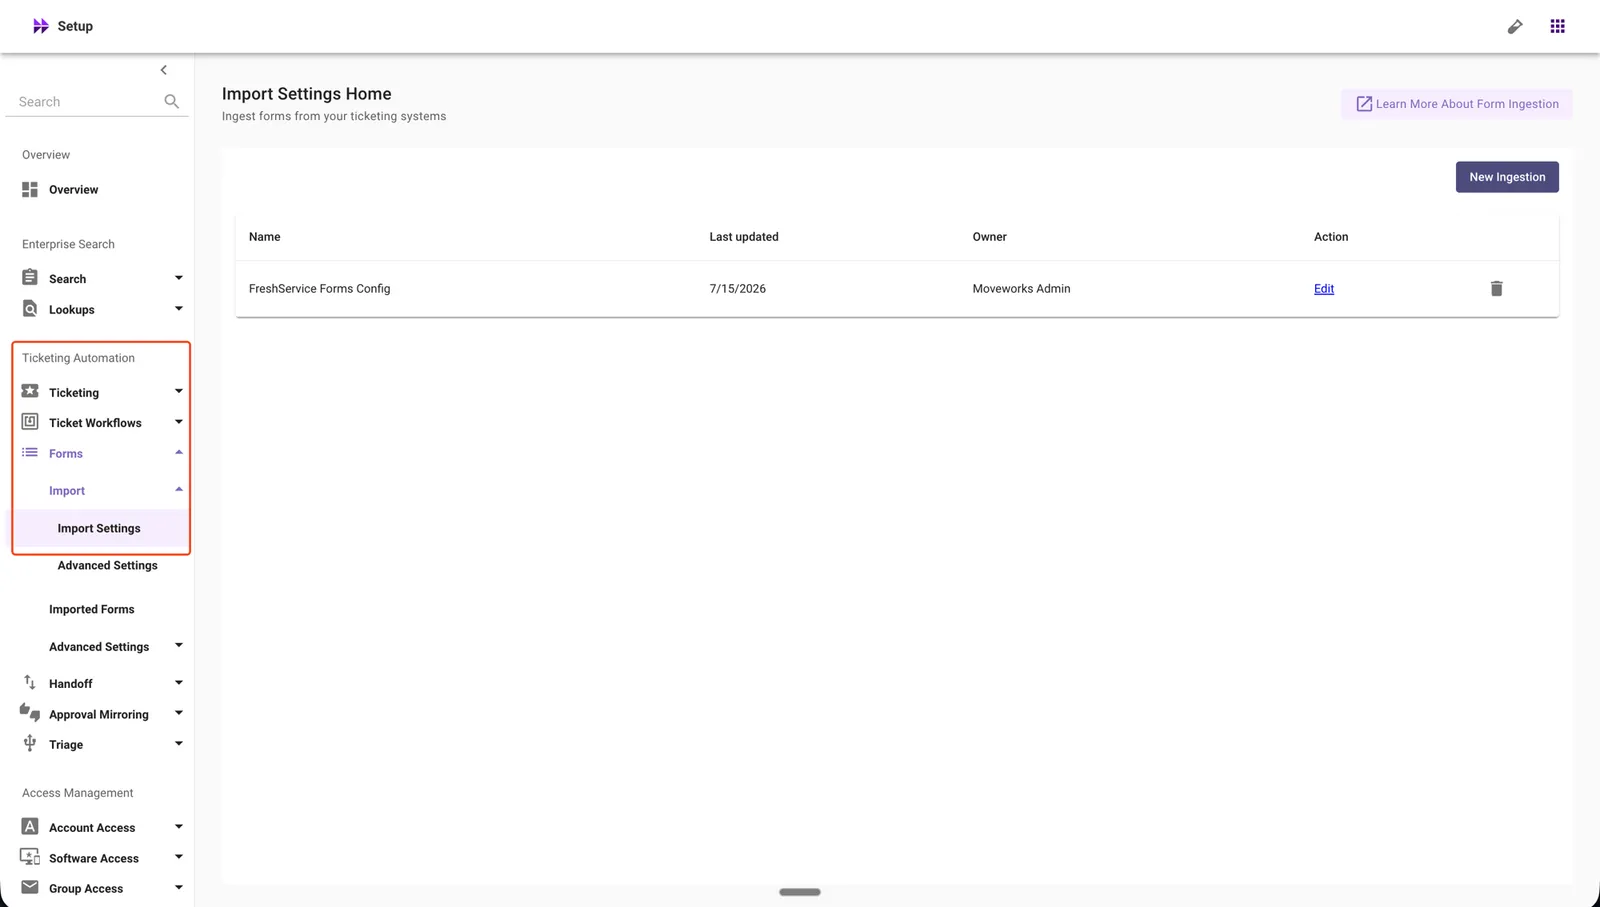Expand the Ticket Workflows arrow

(x=179, y=422)
